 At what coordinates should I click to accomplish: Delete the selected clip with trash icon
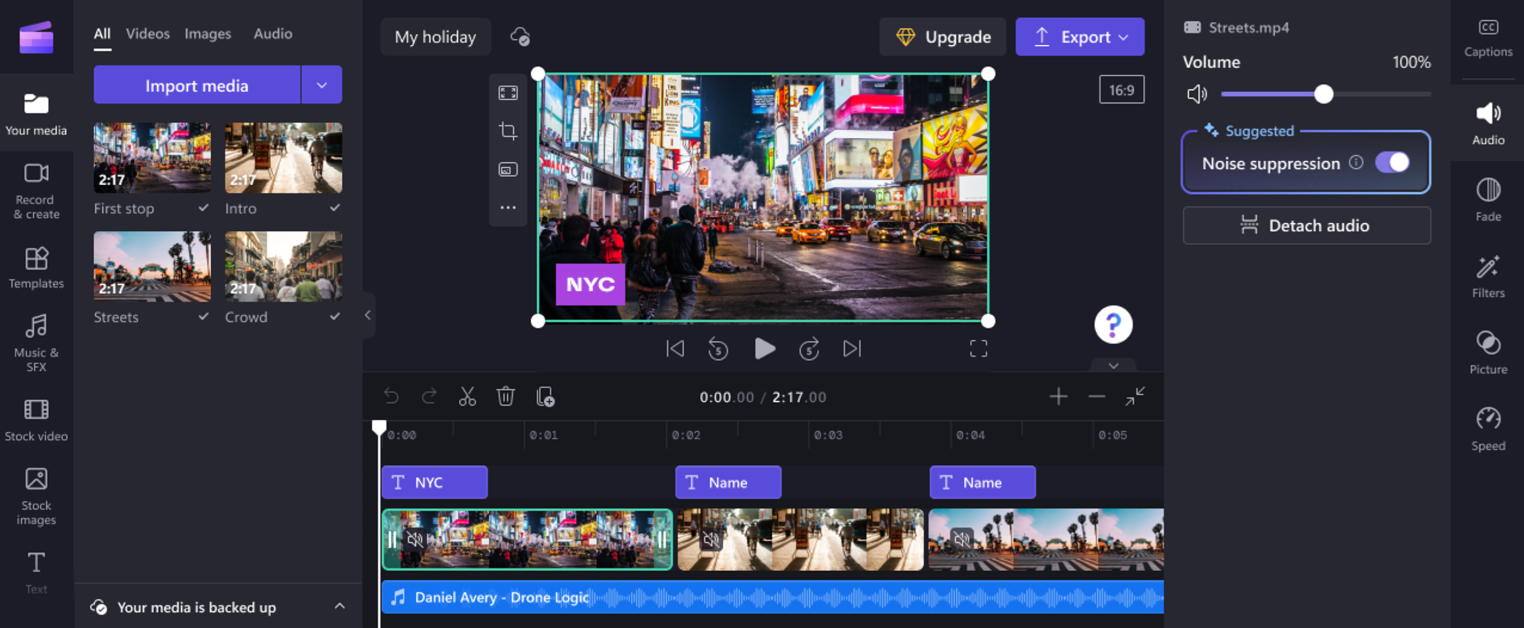pos(506,397)
